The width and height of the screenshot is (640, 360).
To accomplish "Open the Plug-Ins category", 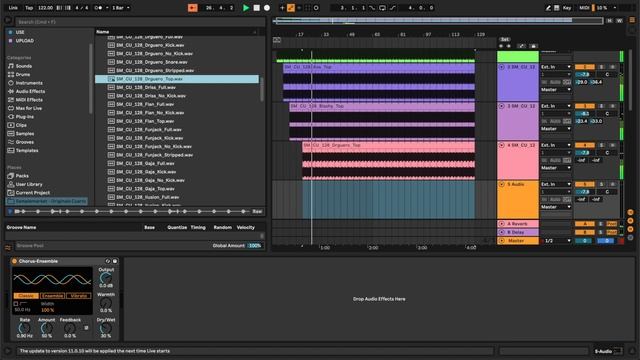I will tap(24, 117).
